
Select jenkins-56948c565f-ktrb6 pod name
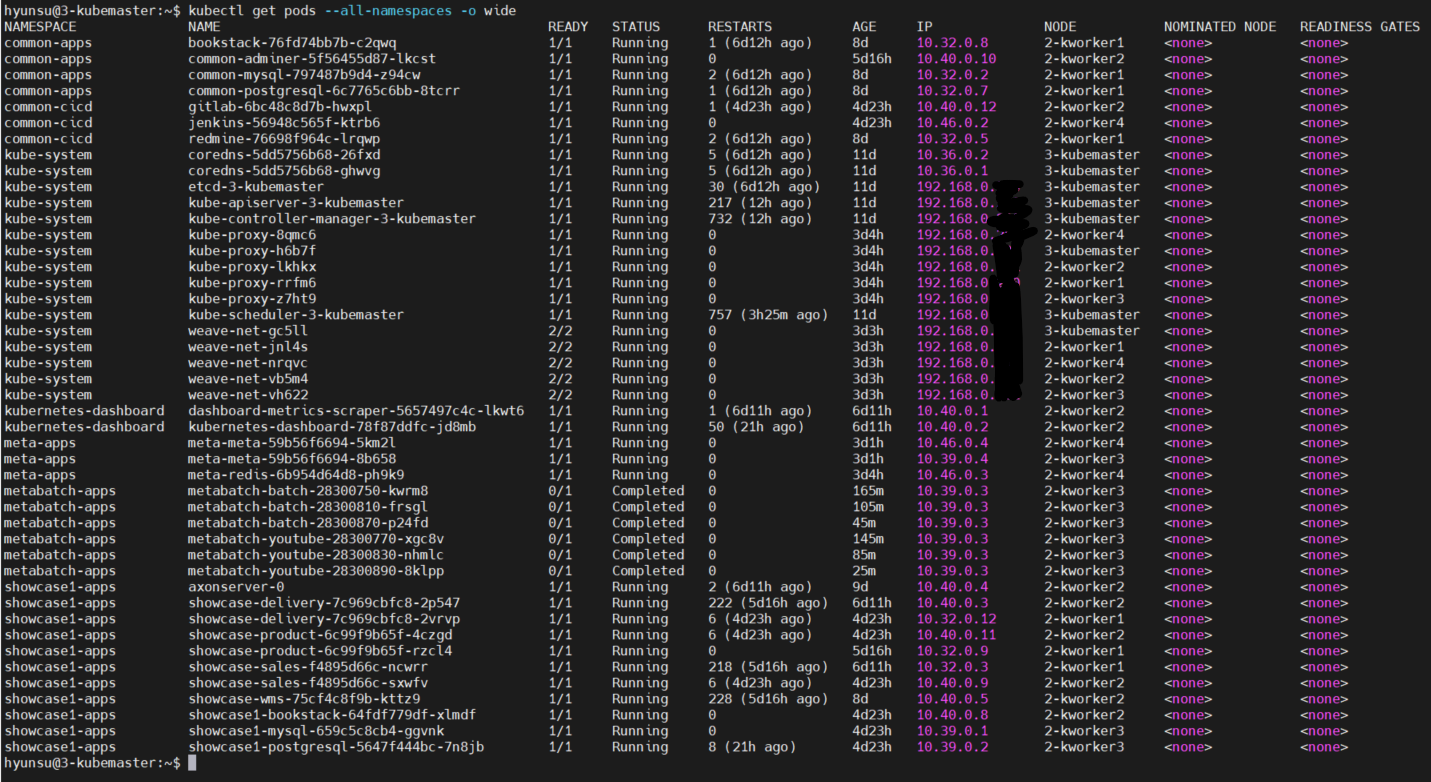point(284,123)
